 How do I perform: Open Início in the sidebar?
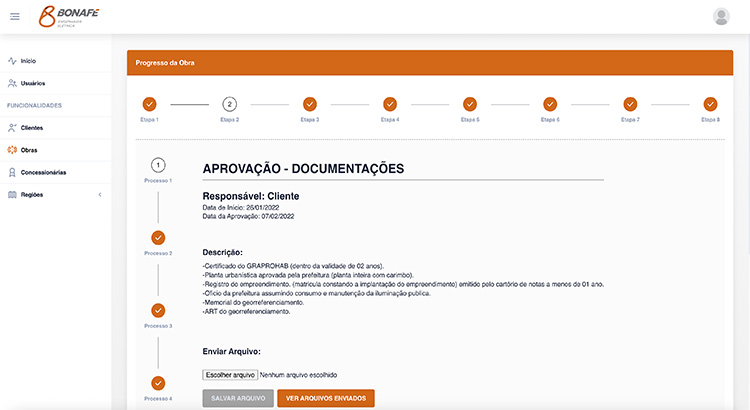click(x=28, y=61)
